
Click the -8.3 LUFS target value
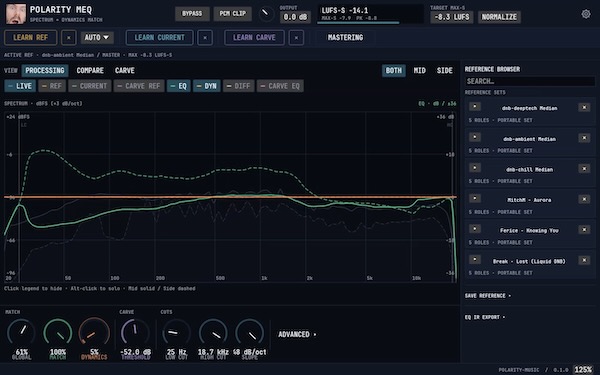(452, 17)
